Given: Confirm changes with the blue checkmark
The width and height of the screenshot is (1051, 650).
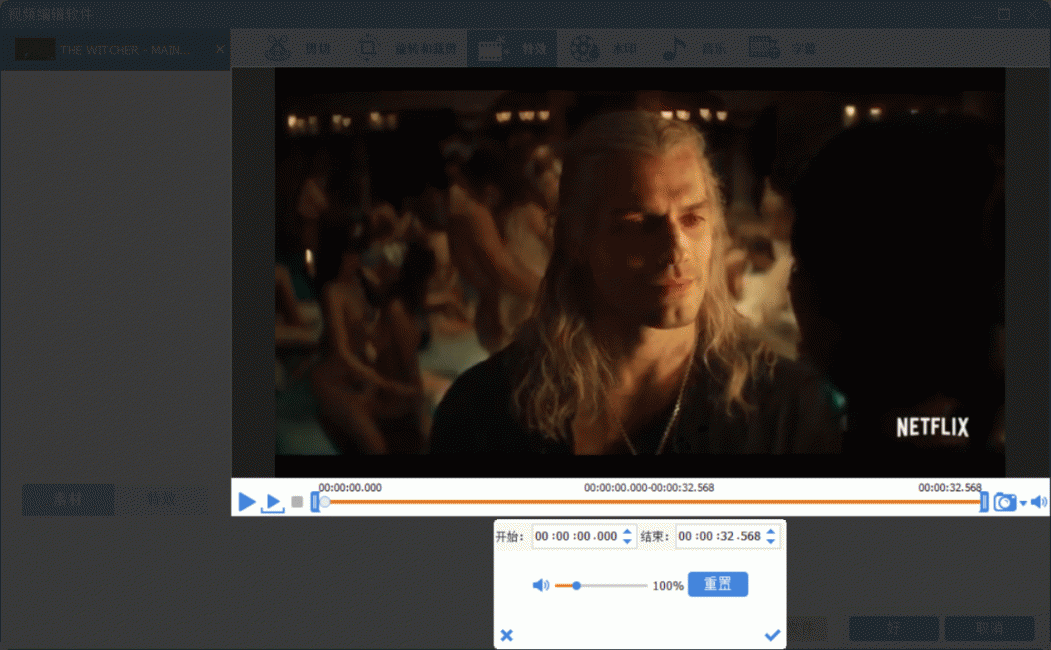Looking at the screenshot, I should [772, 635].
